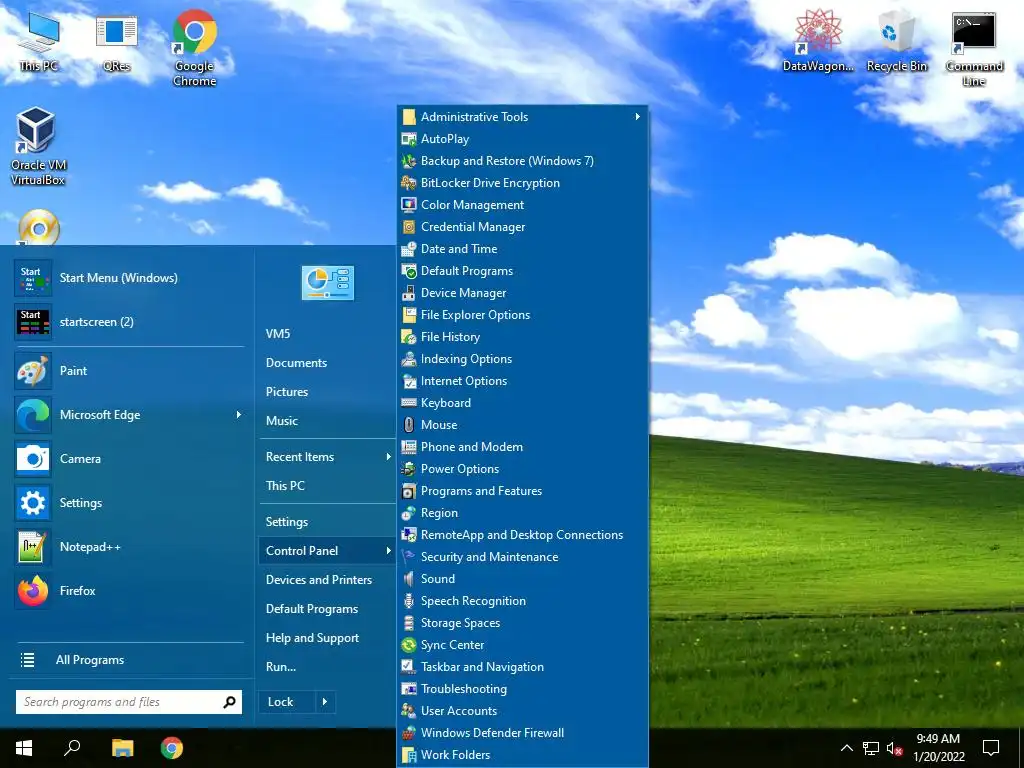Open File Explorer Options

522,315
